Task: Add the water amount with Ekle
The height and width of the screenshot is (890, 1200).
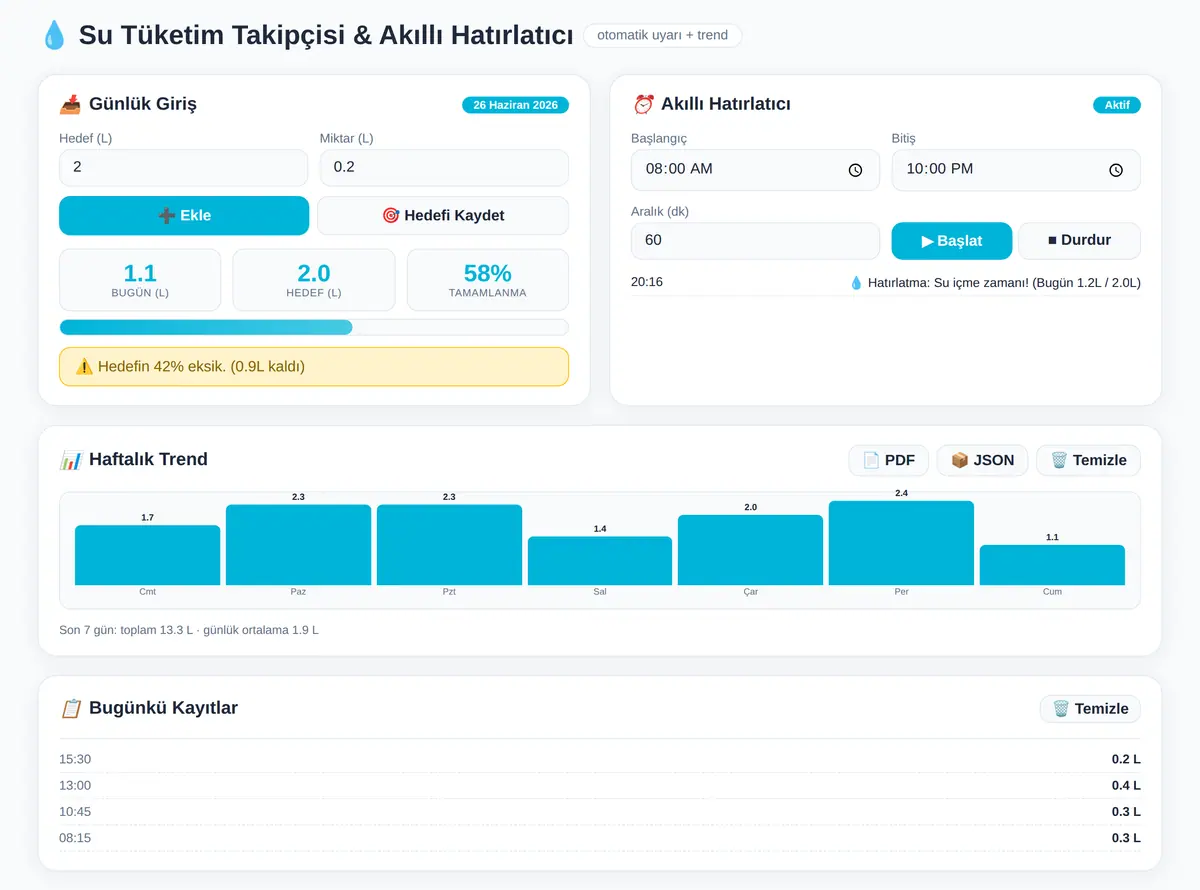Action: click(x=184, y=215)
